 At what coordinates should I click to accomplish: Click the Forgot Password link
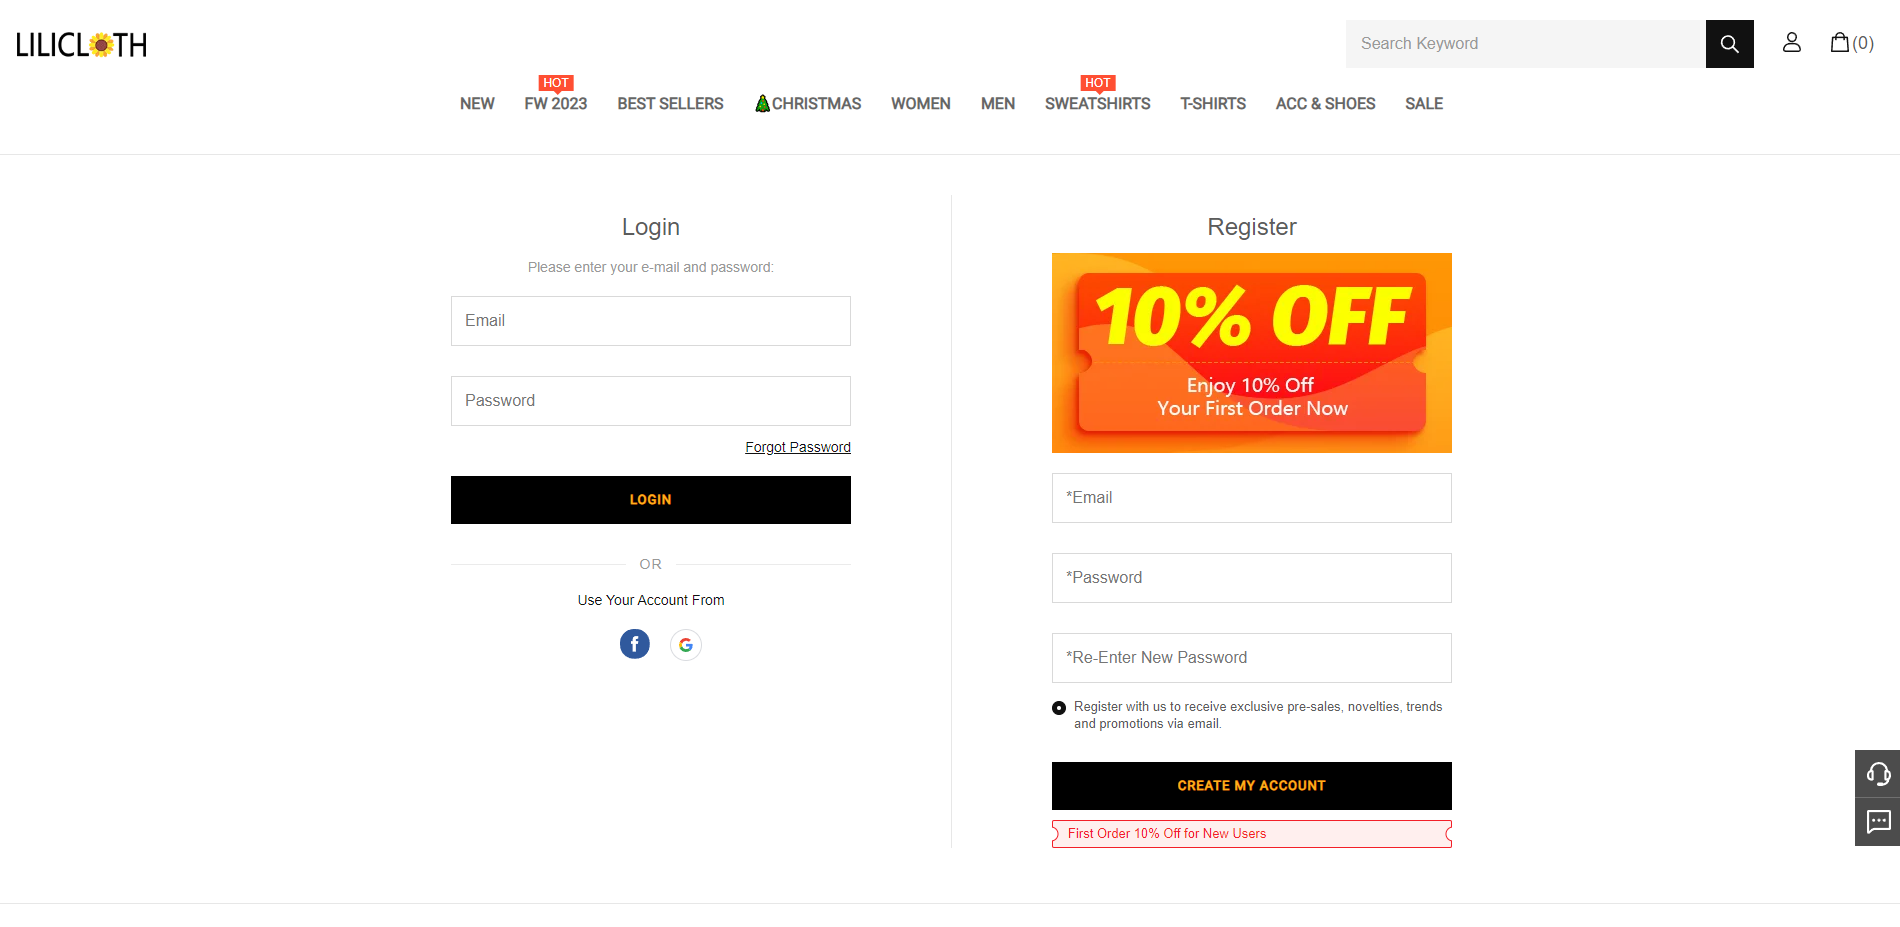(798, 447)
